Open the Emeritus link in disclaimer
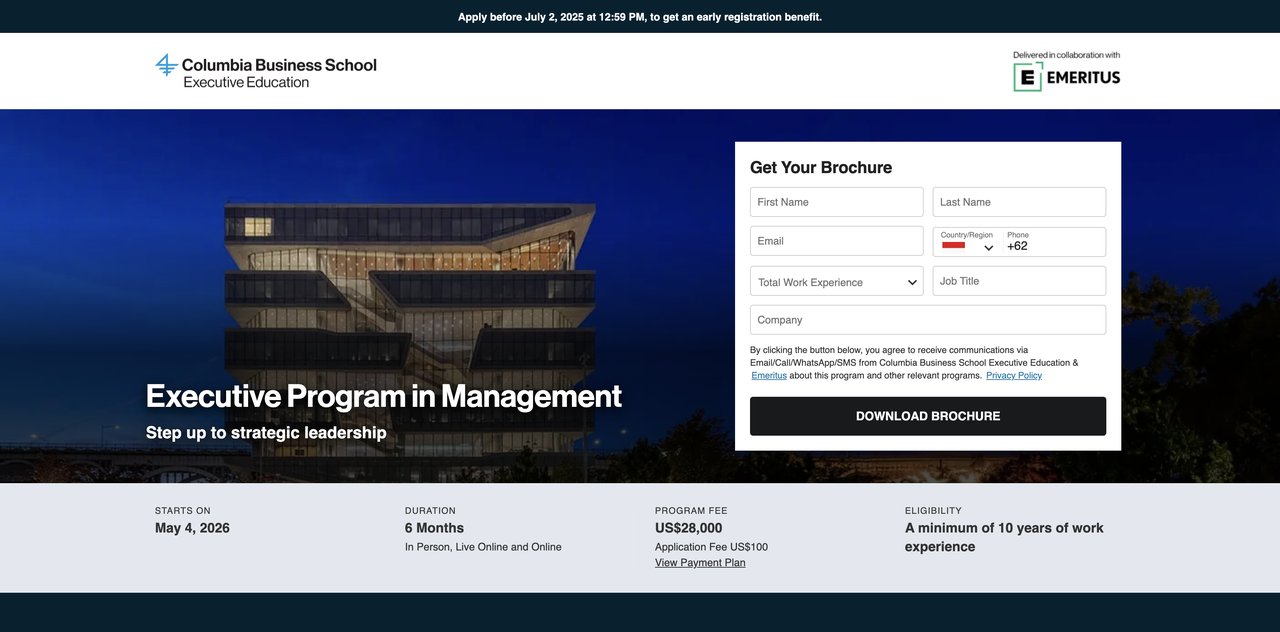This screenshot has height=632, width=1280. (769, 376)
